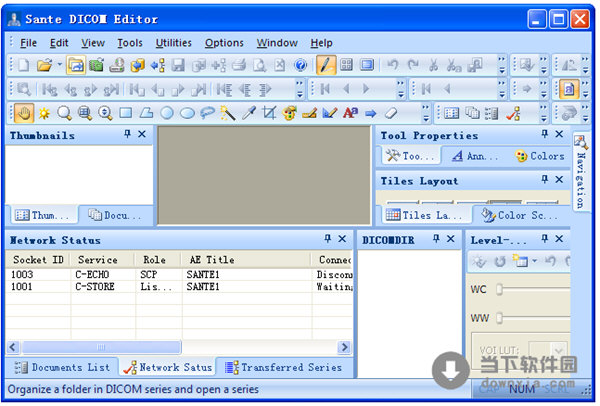
Task: Toggle auto-hide pin on Network Status panel
Action: [x=327, y=240]
